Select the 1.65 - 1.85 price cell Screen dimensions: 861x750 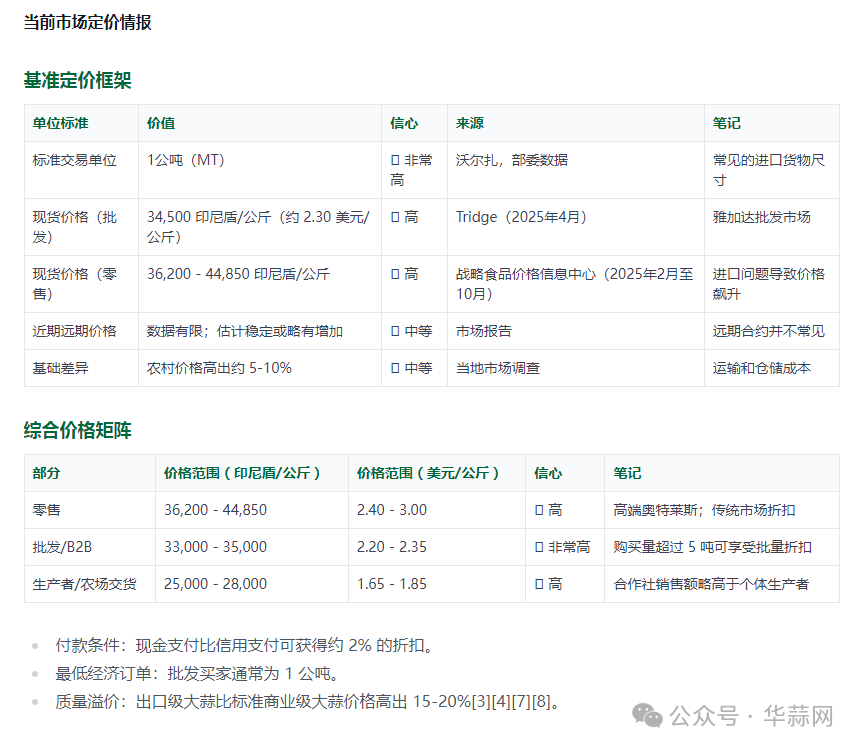click(391, 584)
